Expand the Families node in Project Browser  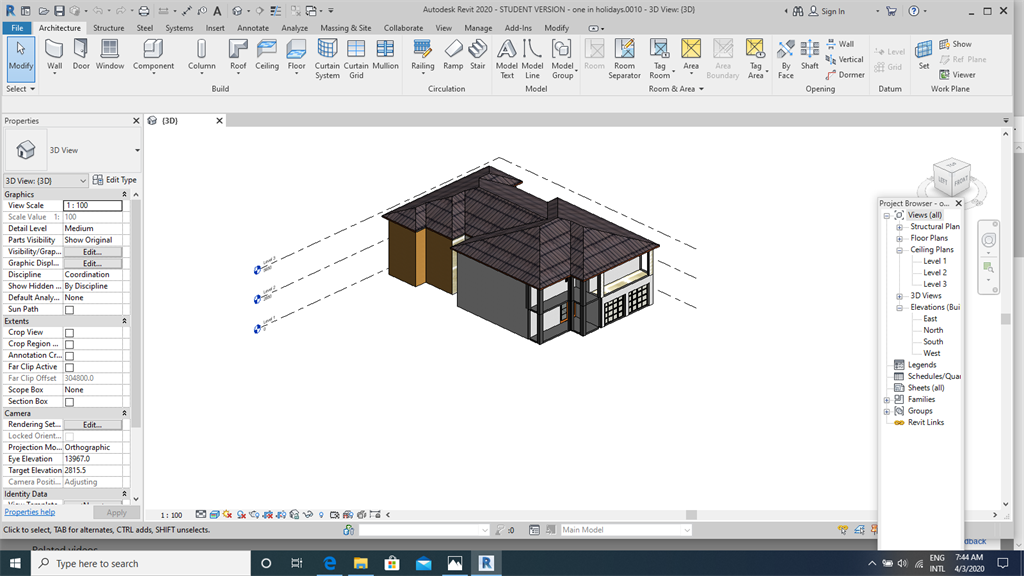coord(887,399)
